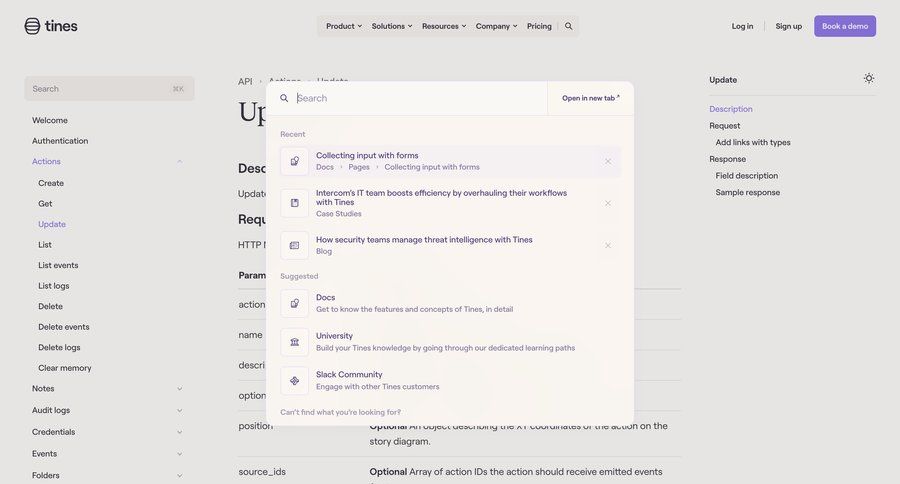Expand the Folders section chevron
The image size is (900, 484).
pos(180,475)
